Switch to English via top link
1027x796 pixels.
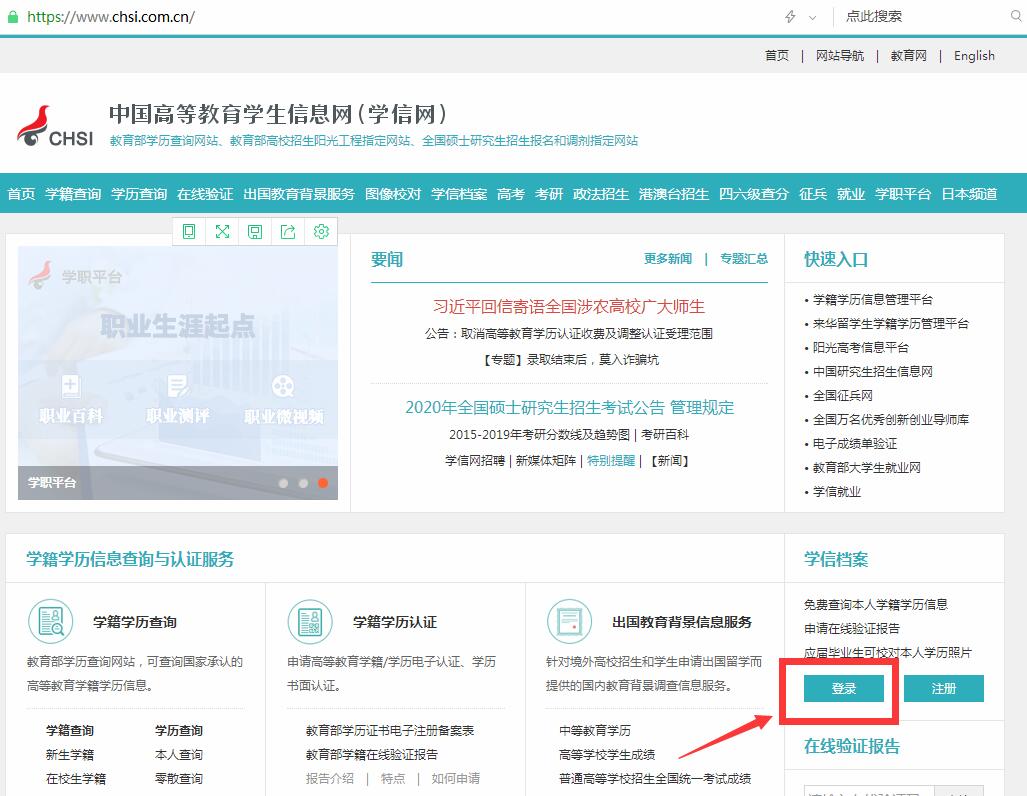pos(974,56)
